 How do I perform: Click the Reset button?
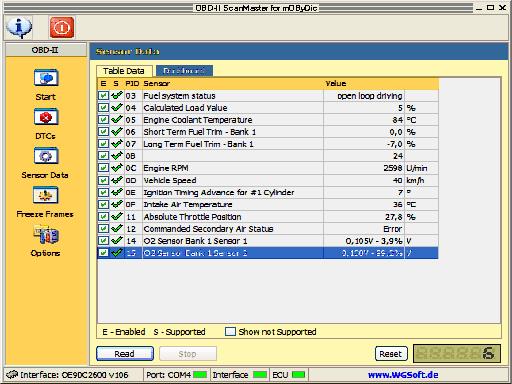coord(391,354)
